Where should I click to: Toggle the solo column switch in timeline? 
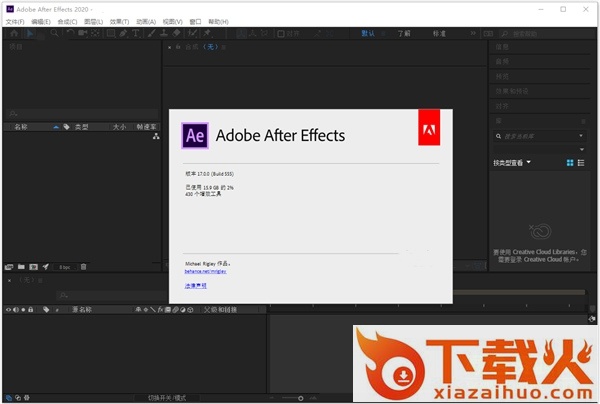click(23, 310)
